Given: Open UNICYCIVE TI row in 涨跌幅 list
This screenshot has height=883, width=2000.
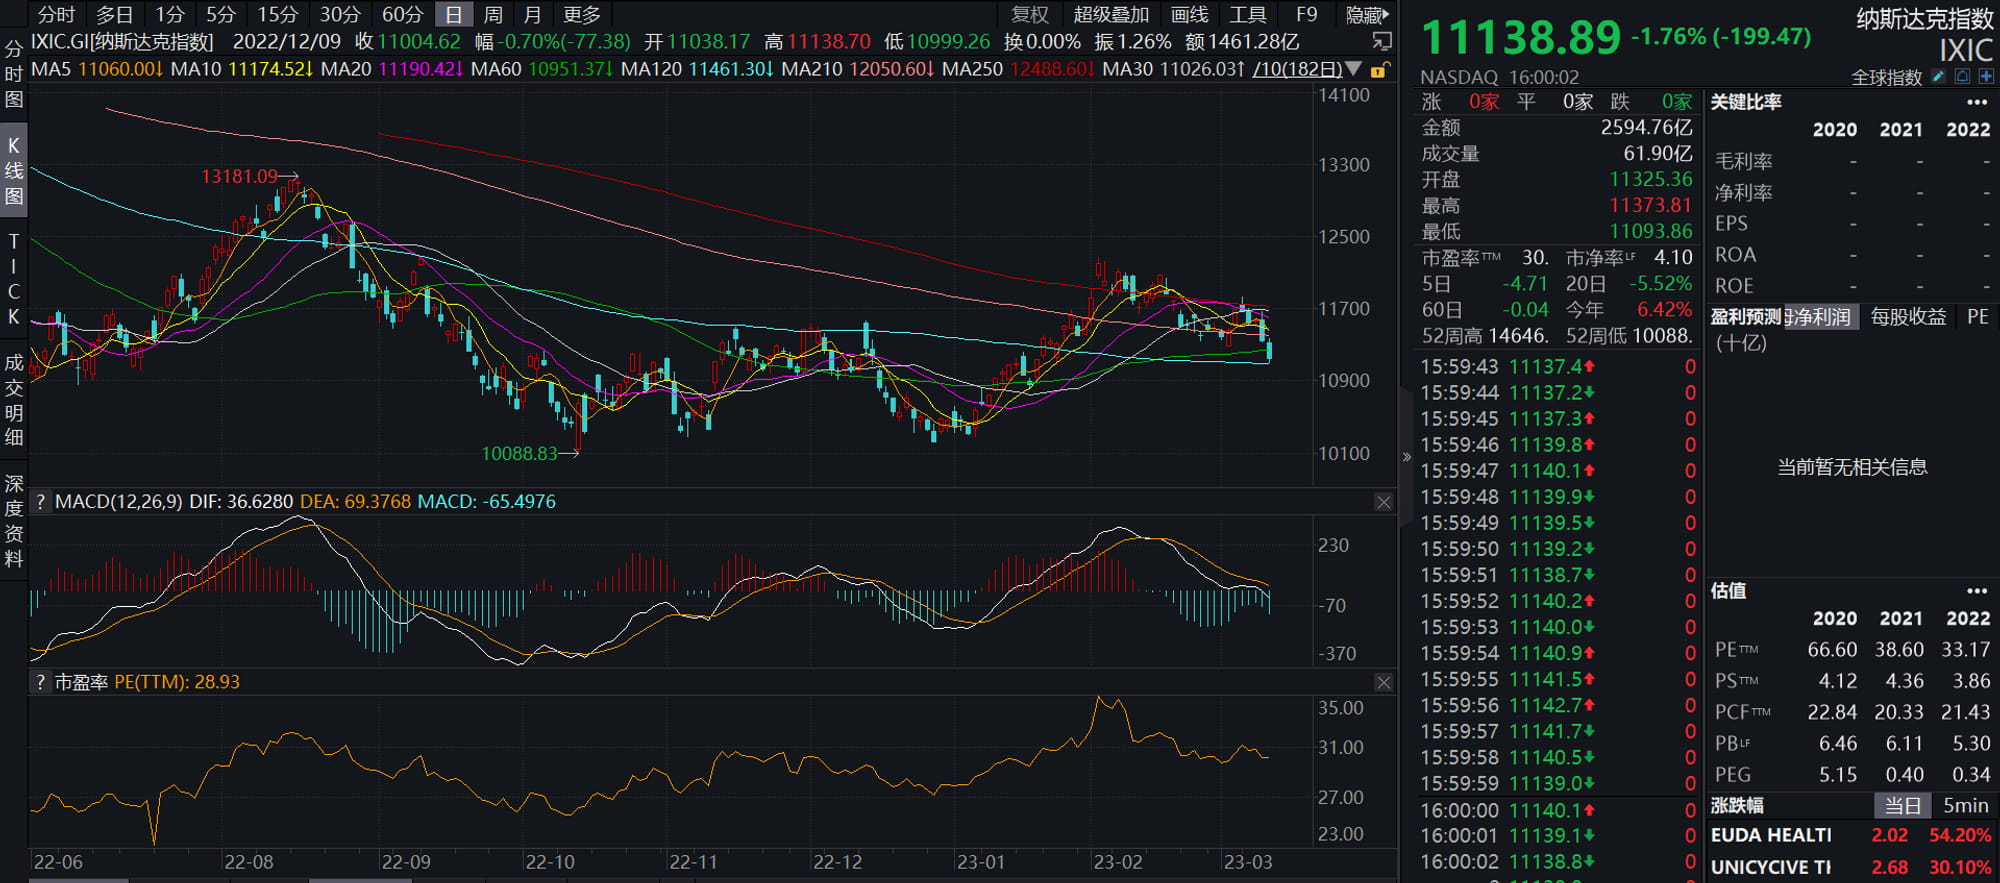Looking at the screenshot, I should click(x=1851, y=867).
